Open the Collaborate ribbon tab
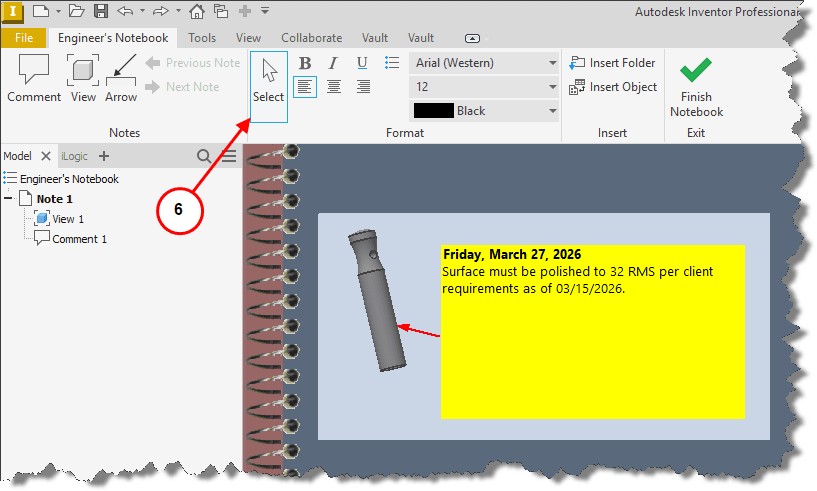 pyautogui.click(x=312, y=38)
